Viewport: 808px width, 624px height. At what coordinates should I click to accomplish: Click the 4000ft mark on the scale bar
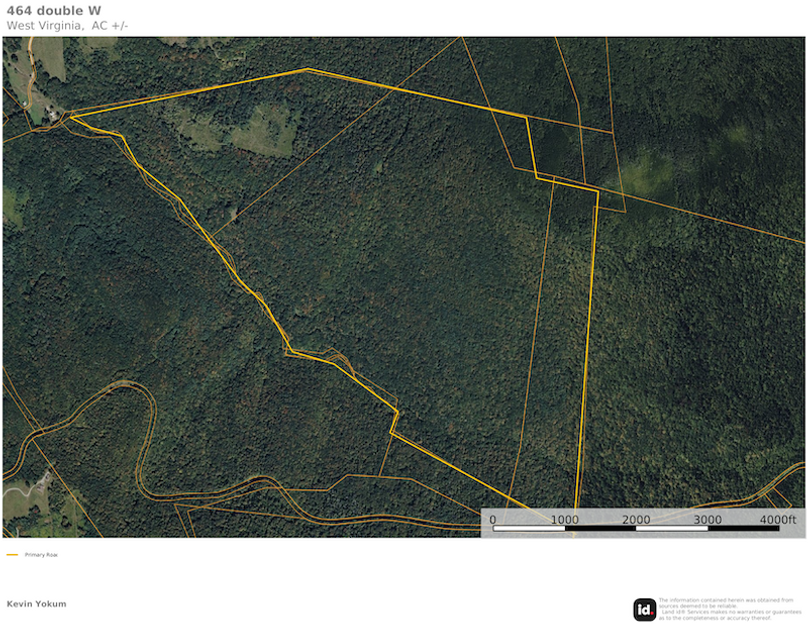click(779, 520)
